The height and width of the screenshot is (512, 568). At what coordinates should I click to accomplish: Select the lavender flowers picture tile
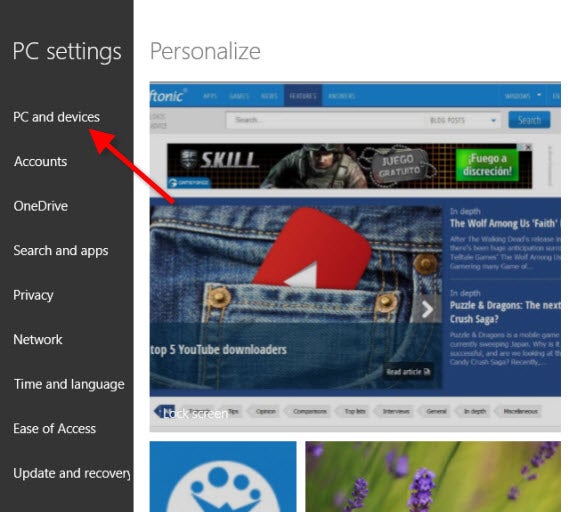click(x=433, y=476)
